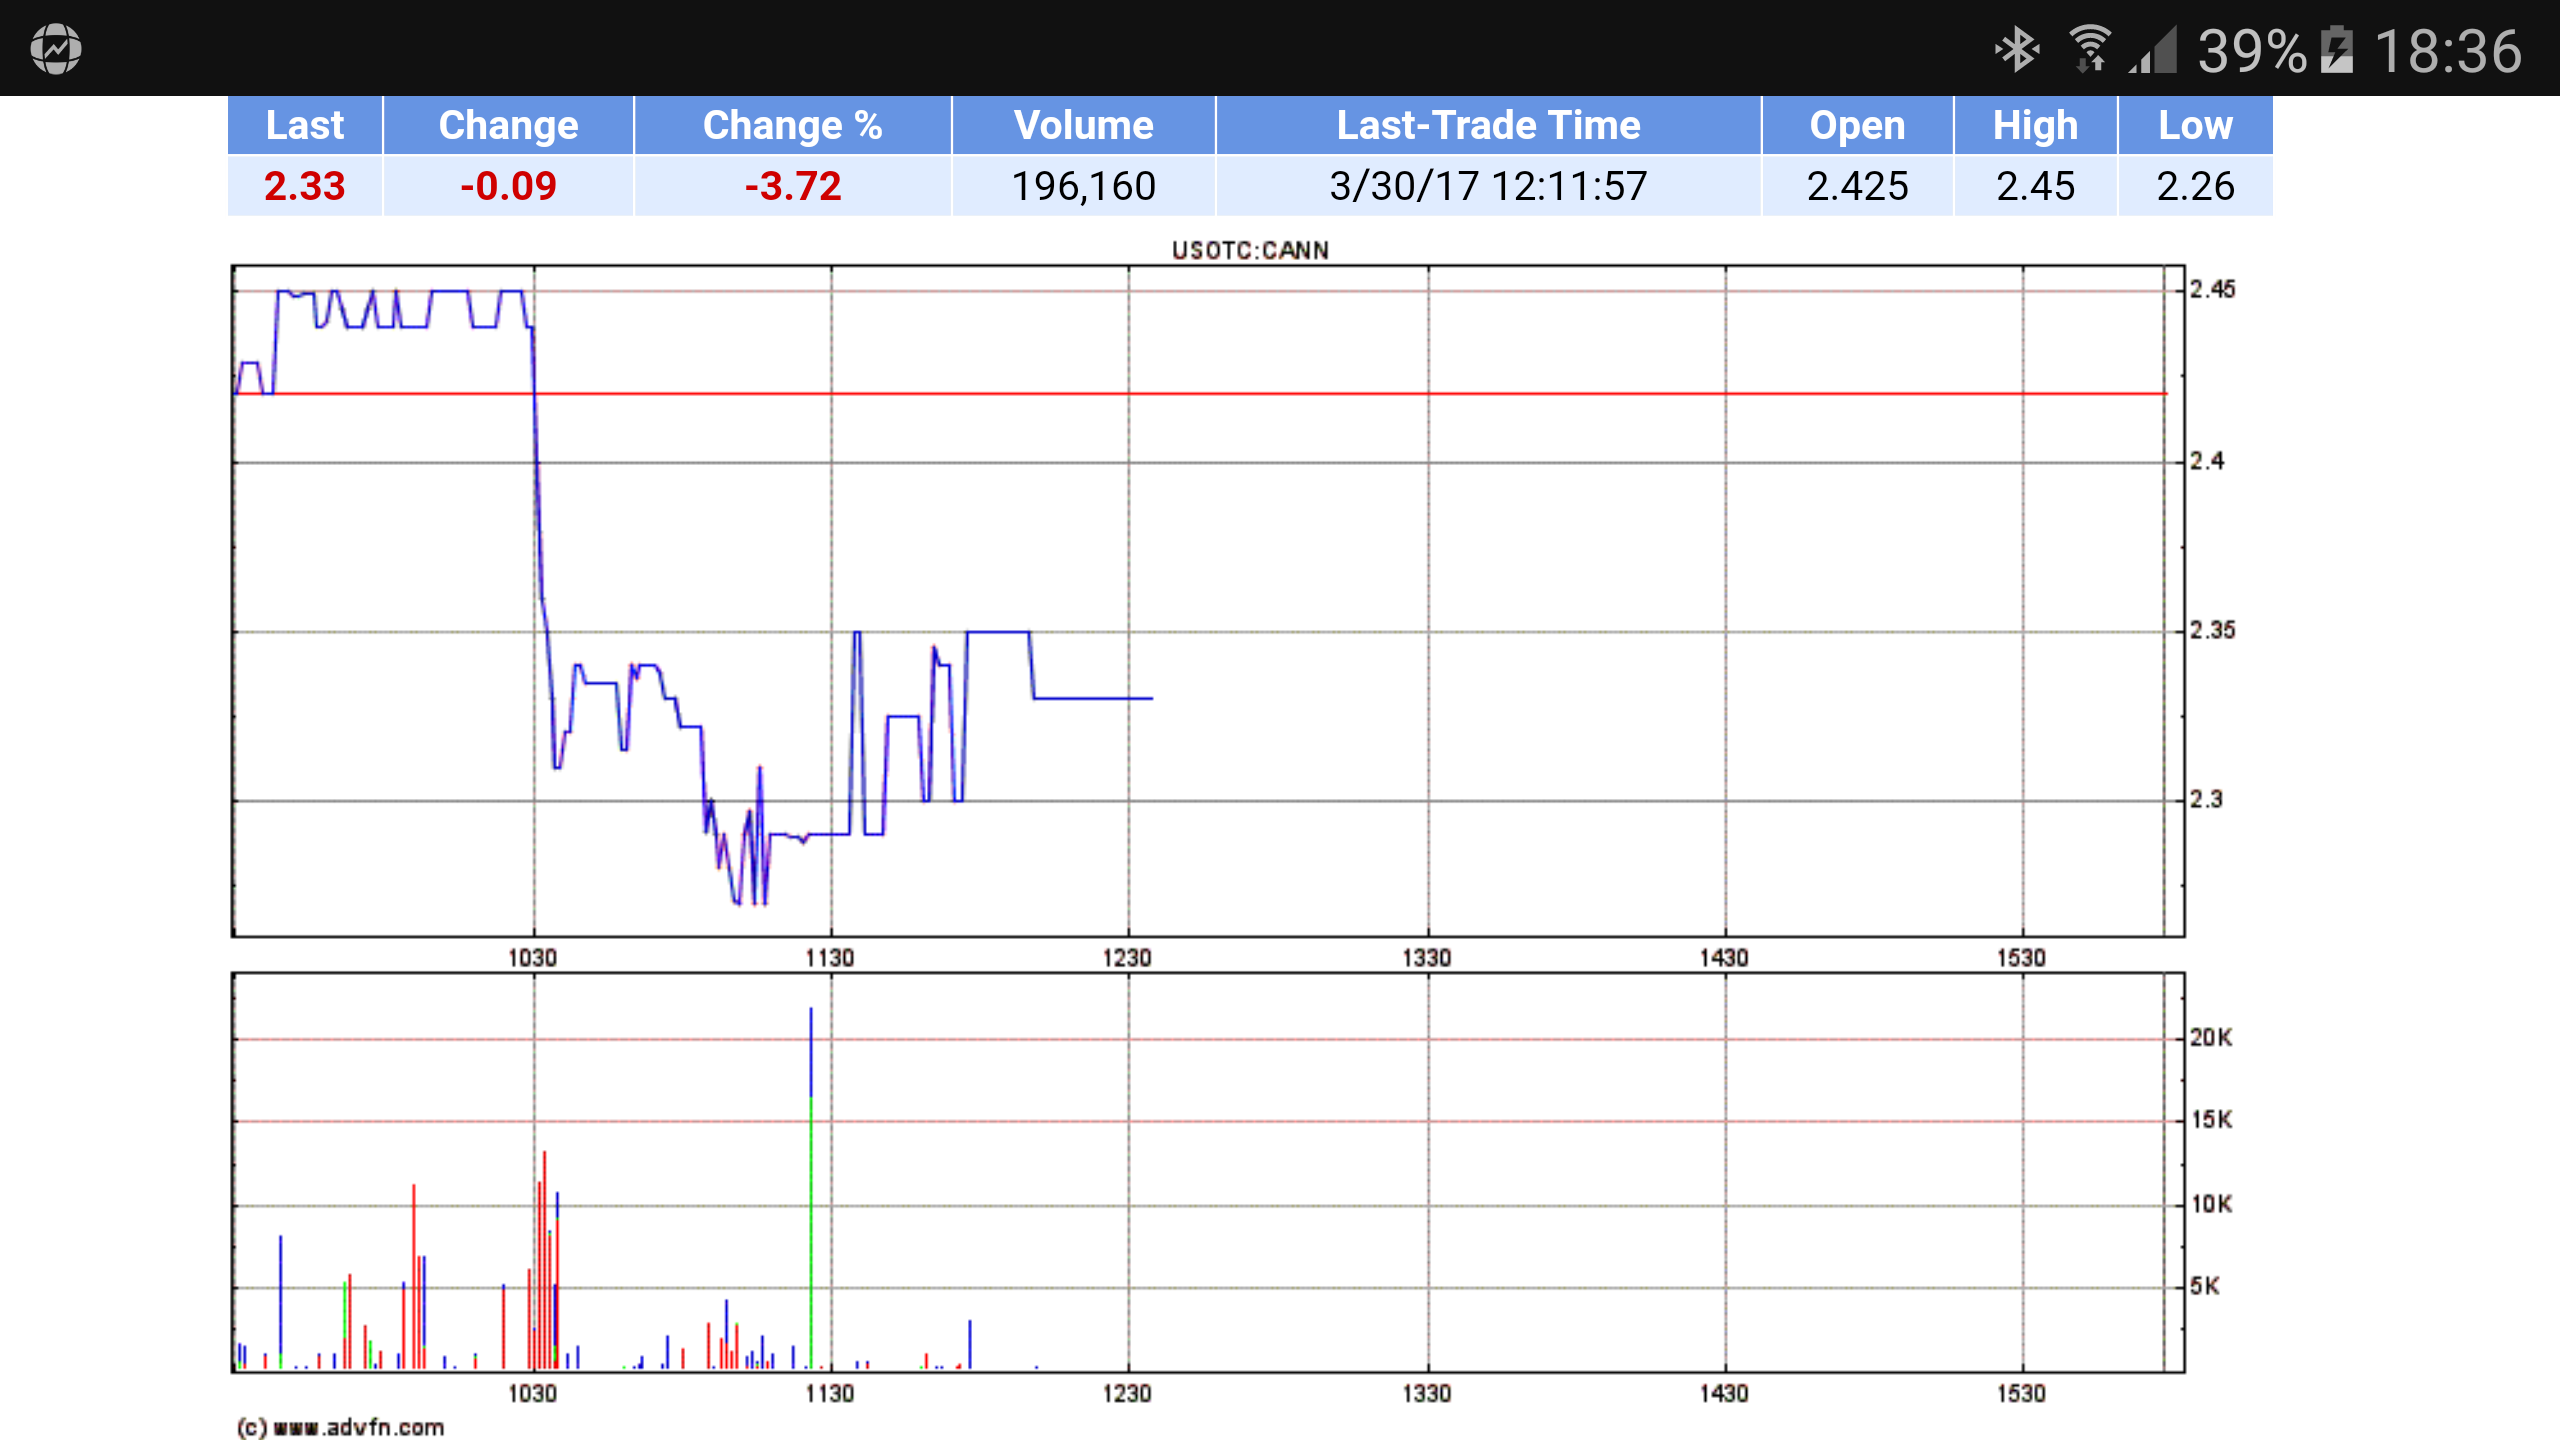
Task: Tap the Bluetooth status icon
Action: pyautogui.click(x=2015, y=49)
